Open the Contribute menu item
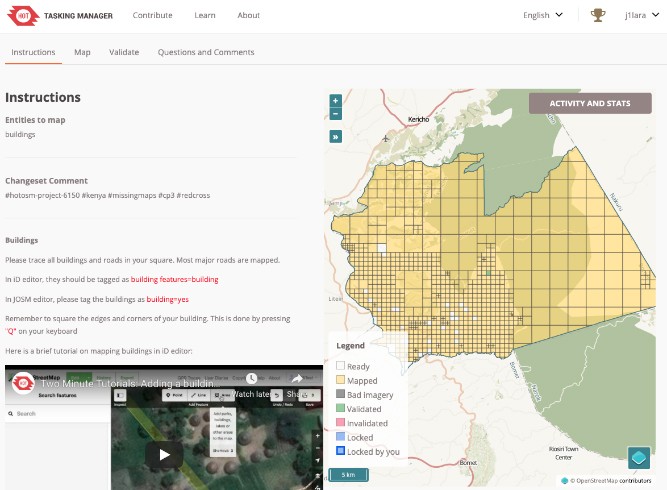 pos(152,15)
